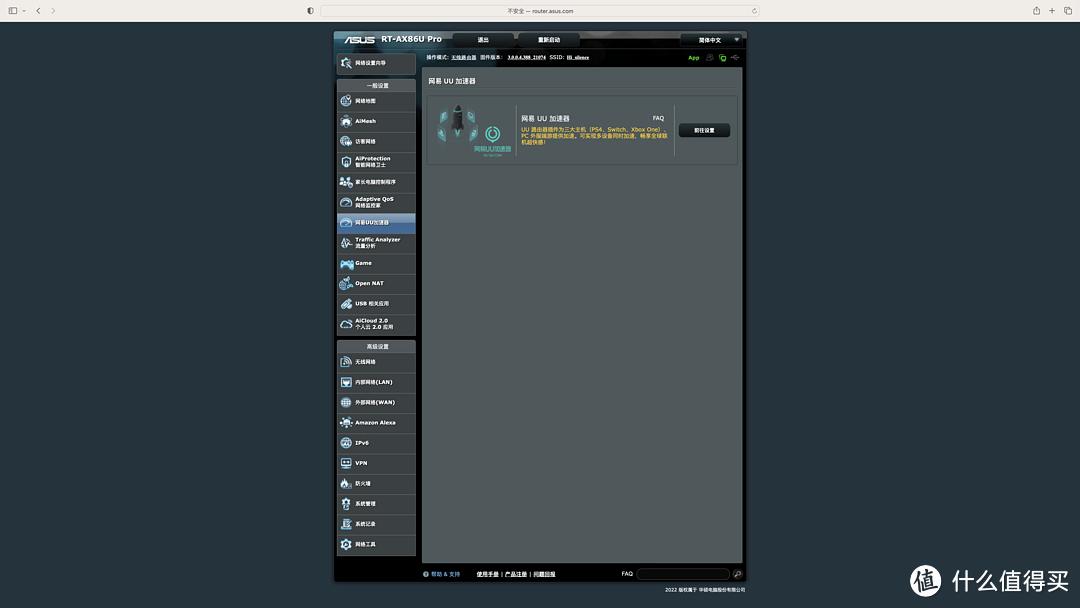Open 系统管理 administration page
The height and width of the screenshot is (608, 1080).
pos(376,504)
